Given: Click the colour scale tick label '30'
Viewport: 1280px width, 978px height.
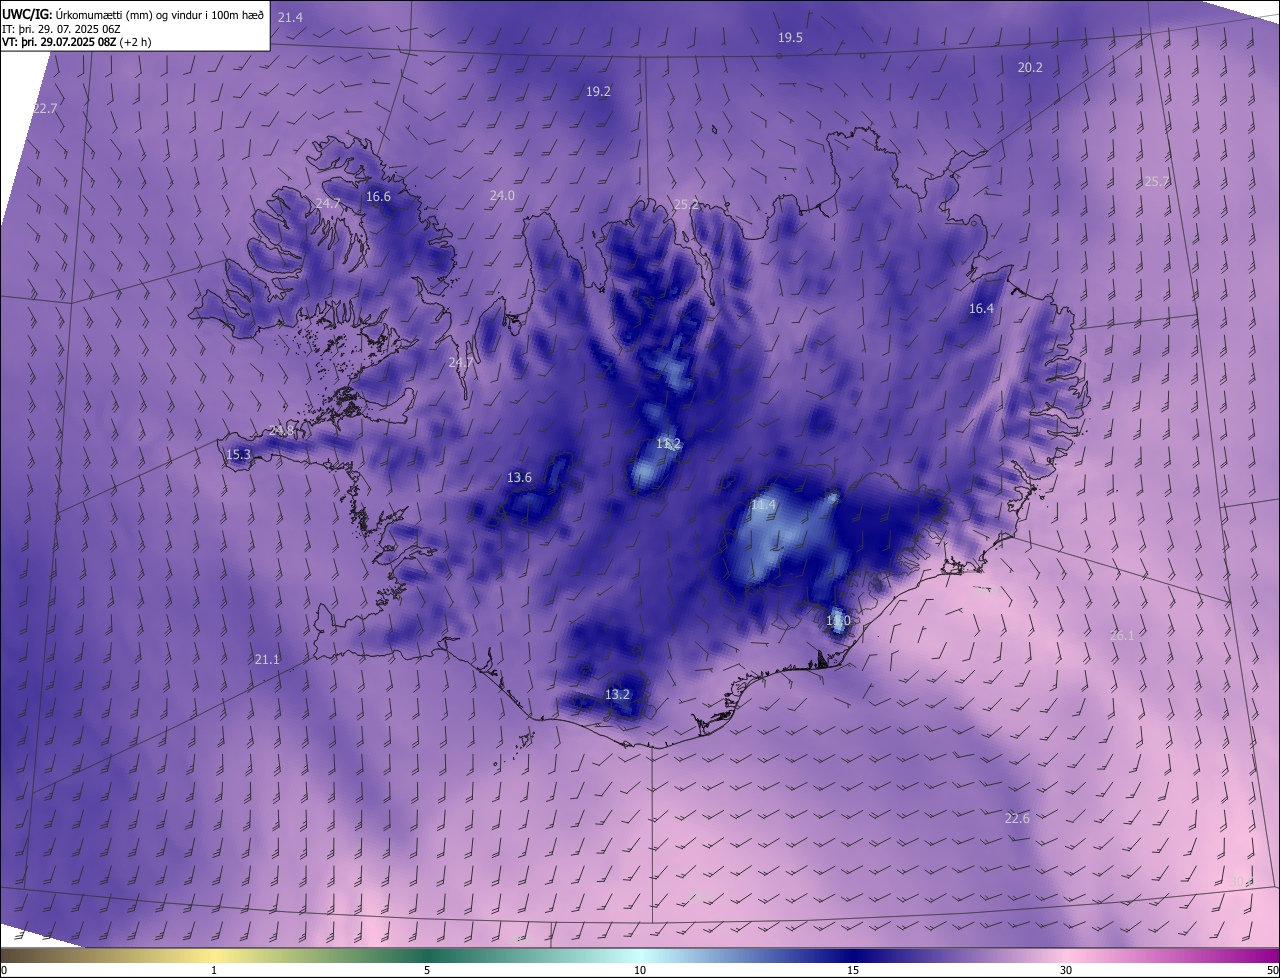Looking at the screenshot, I should (1066, 970).
